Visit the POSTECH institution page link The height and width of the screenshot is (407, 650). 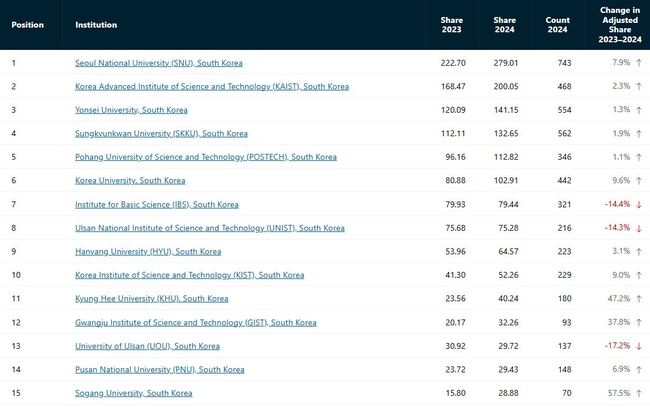point(206,157)
